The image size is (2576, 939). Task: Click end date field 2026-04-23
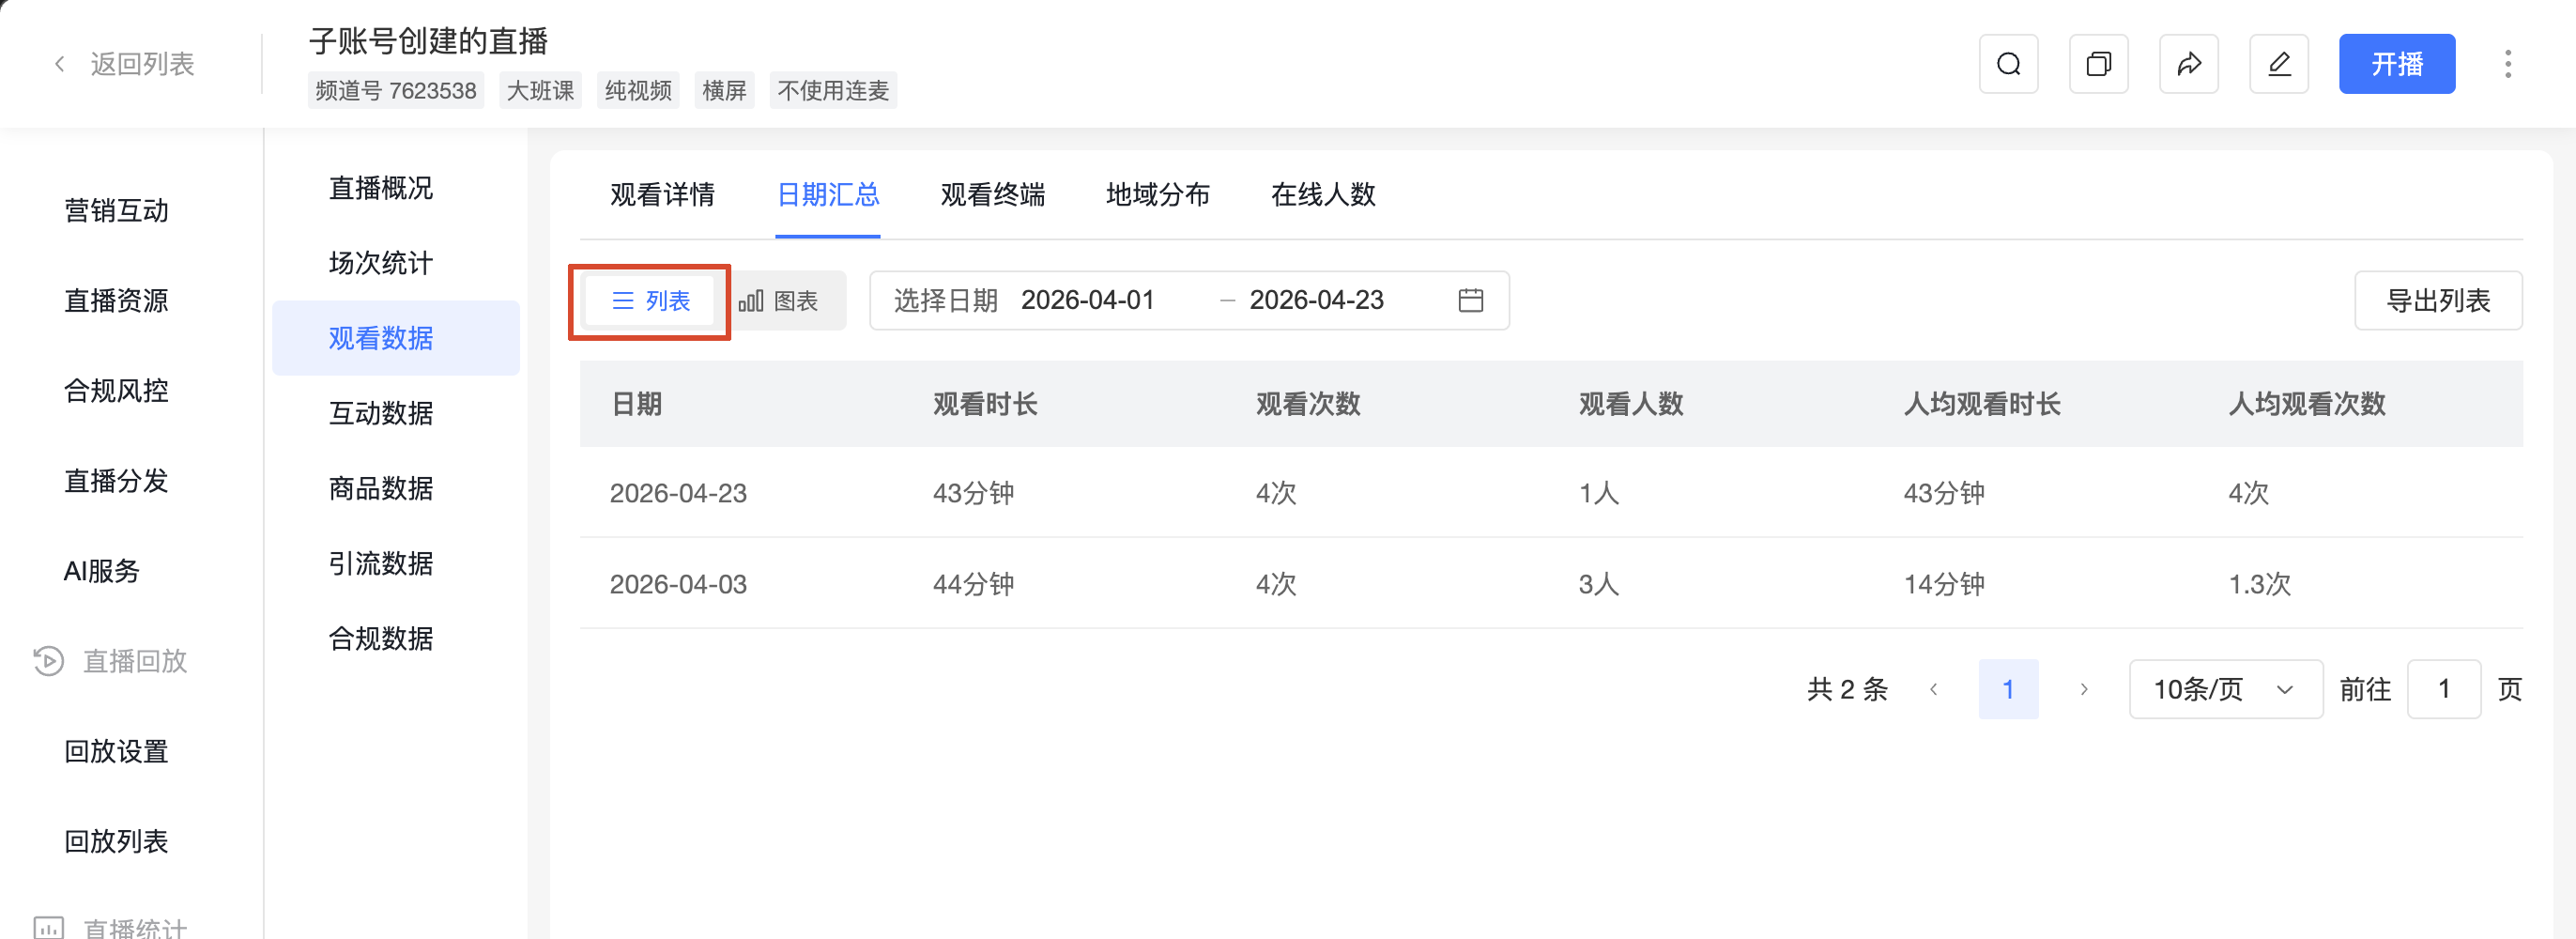point(1316,300)
